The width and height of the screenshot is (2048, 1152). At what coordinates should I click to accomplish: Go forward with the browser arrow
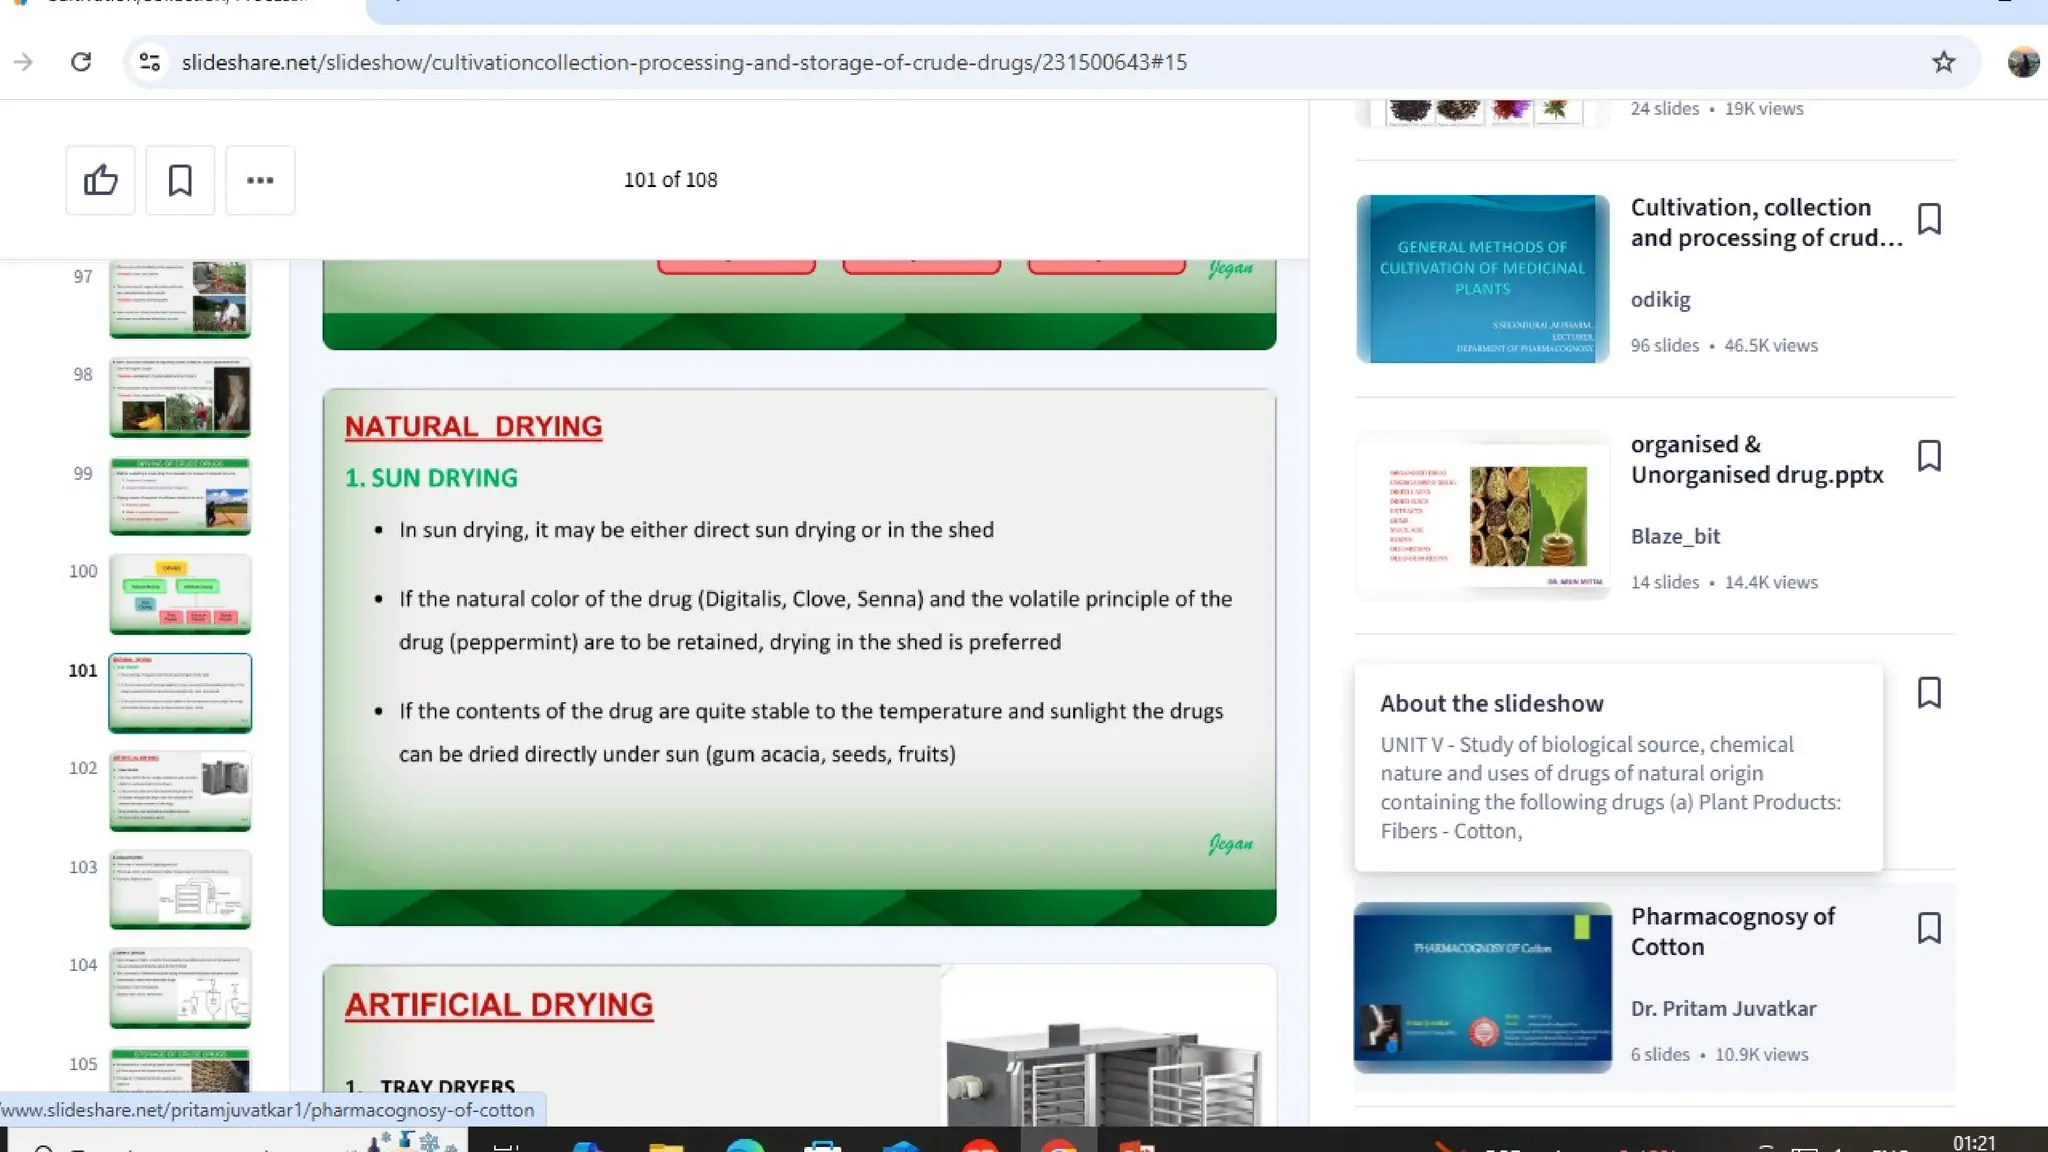[x=23, y=62]
